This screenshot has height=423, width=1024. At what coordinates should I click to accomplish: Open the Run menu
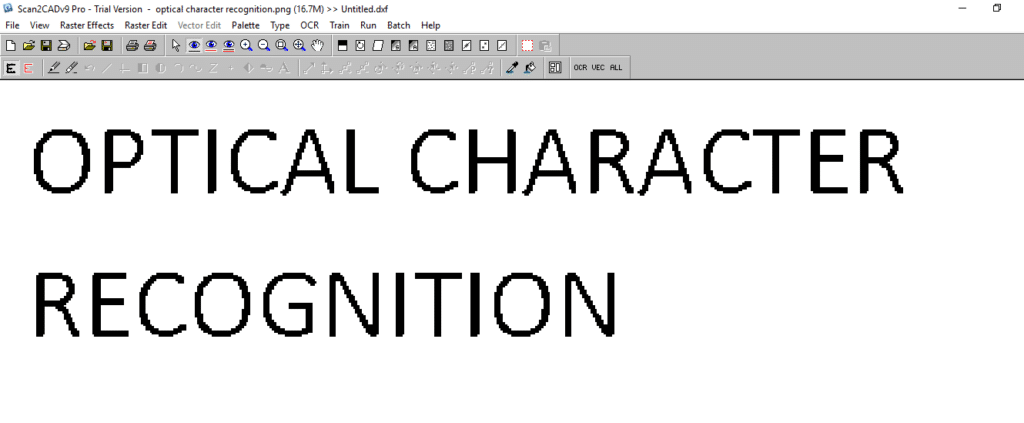point(368,25)
